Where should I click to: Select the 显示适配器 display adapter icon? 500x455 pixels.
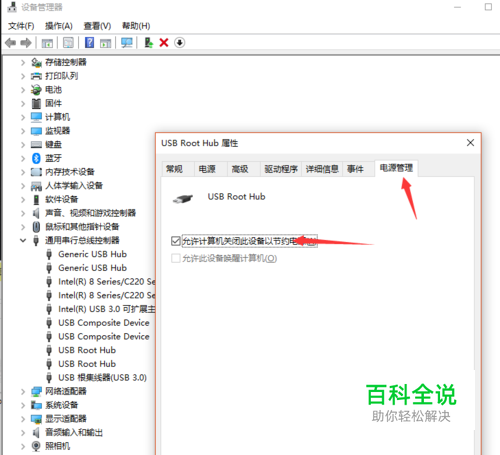coord(36,419)
